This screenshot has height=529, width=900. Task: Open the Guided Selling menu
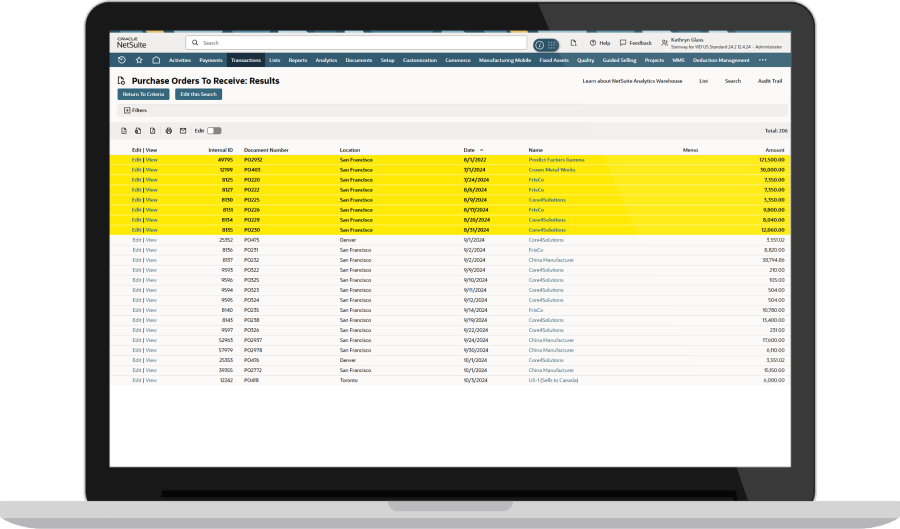[619, 60]
